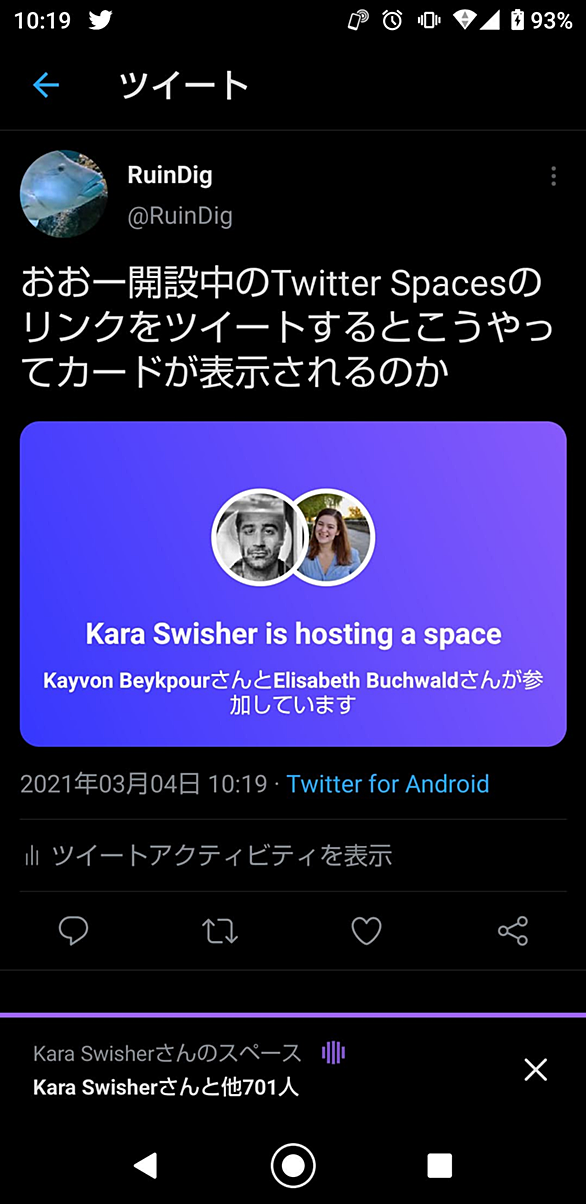
Task: Tap the blue back arrow
Action: 46,86
